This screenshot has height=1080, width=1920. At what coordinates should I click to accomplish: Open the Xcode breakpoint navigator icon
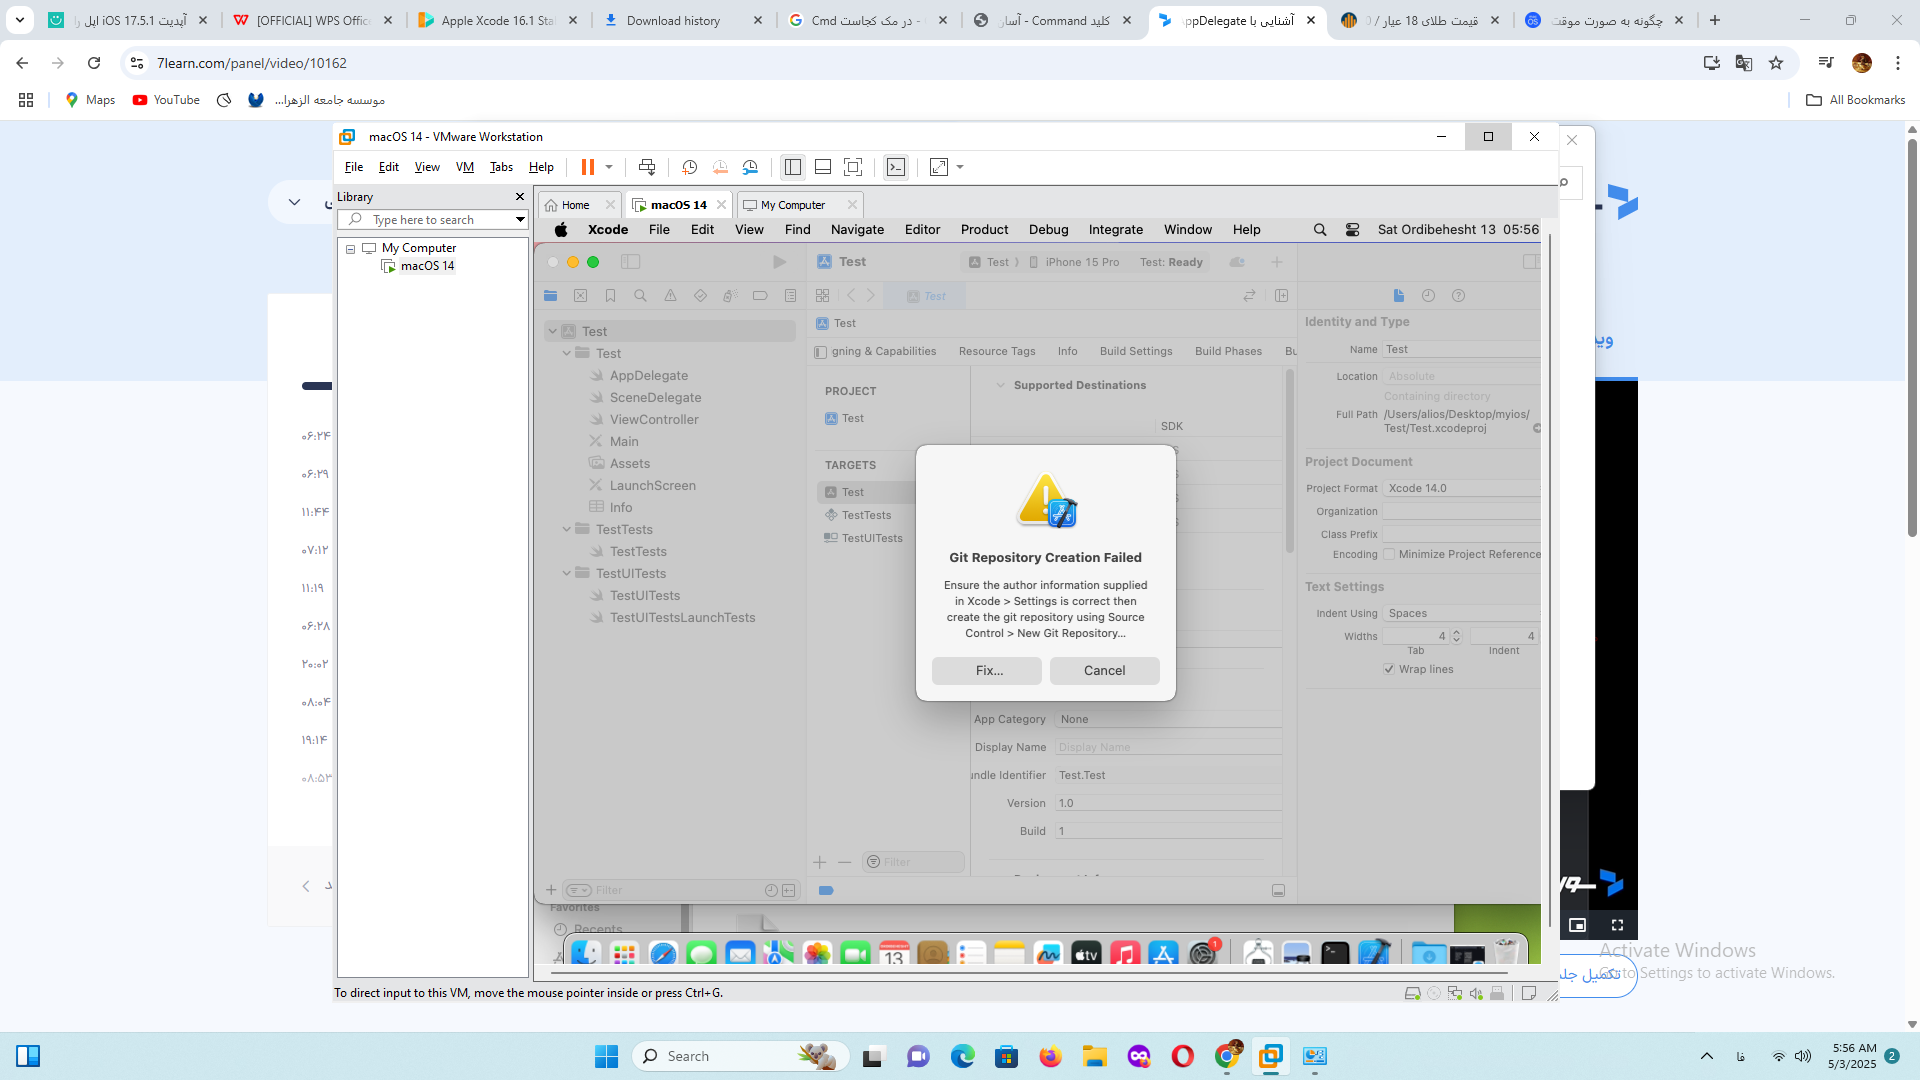coord(760,296)
